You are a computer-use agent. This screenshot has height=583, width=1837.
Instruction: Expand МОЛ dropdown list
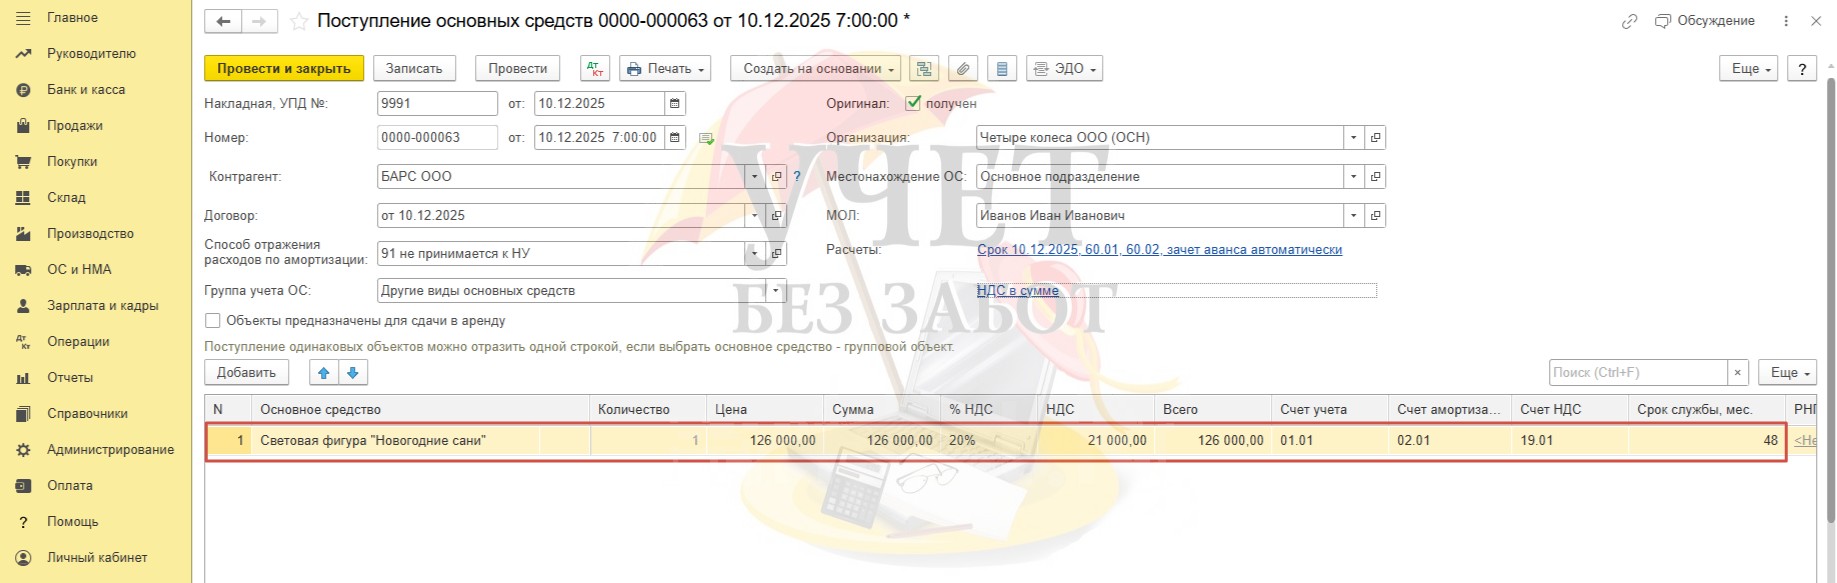coord(1354,215)
